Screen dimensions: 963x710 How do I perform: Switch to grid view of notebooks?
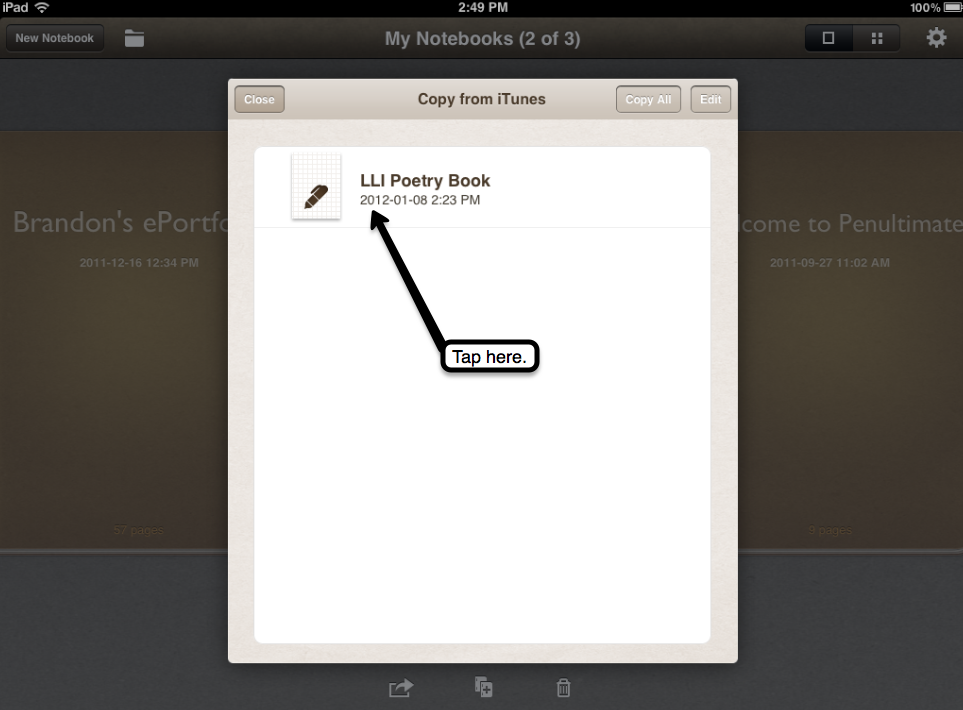(x=876, y=38)
